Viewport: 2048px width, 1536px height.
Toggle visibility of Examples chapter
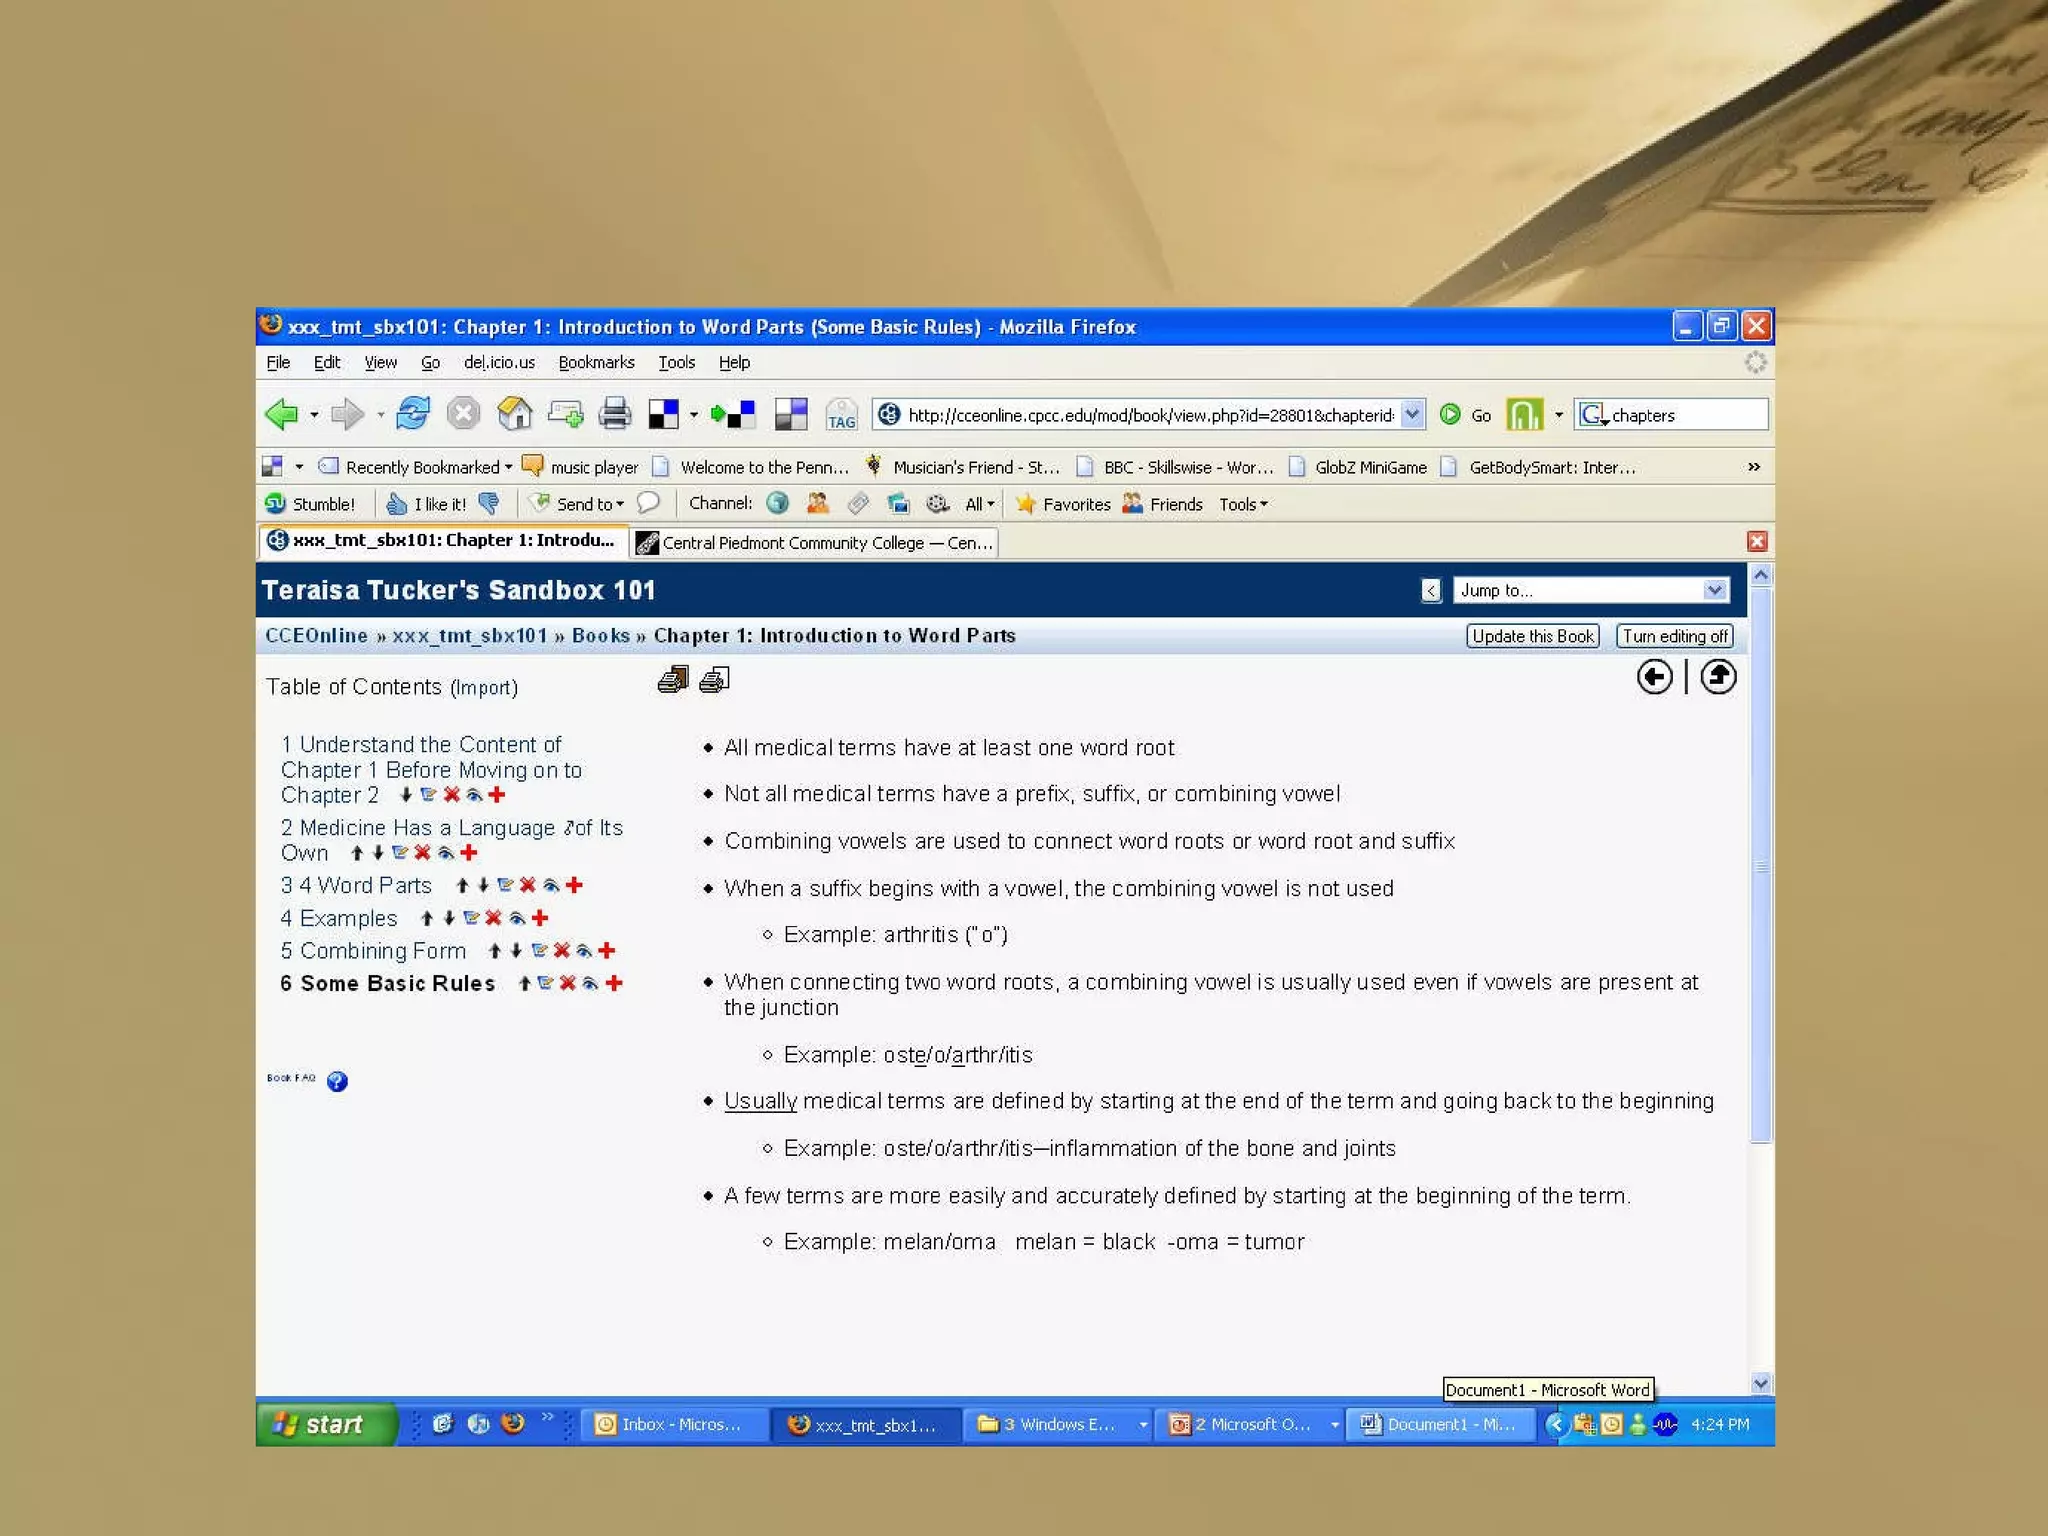coord(517,918)
